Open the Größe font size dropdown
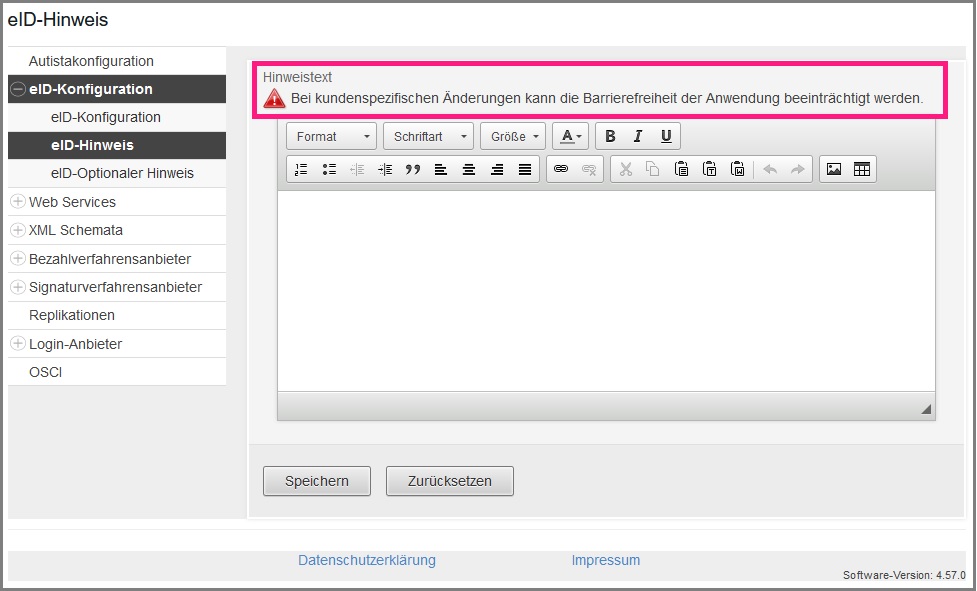Viewport: 977px width, 591px height. coord(513,137)
